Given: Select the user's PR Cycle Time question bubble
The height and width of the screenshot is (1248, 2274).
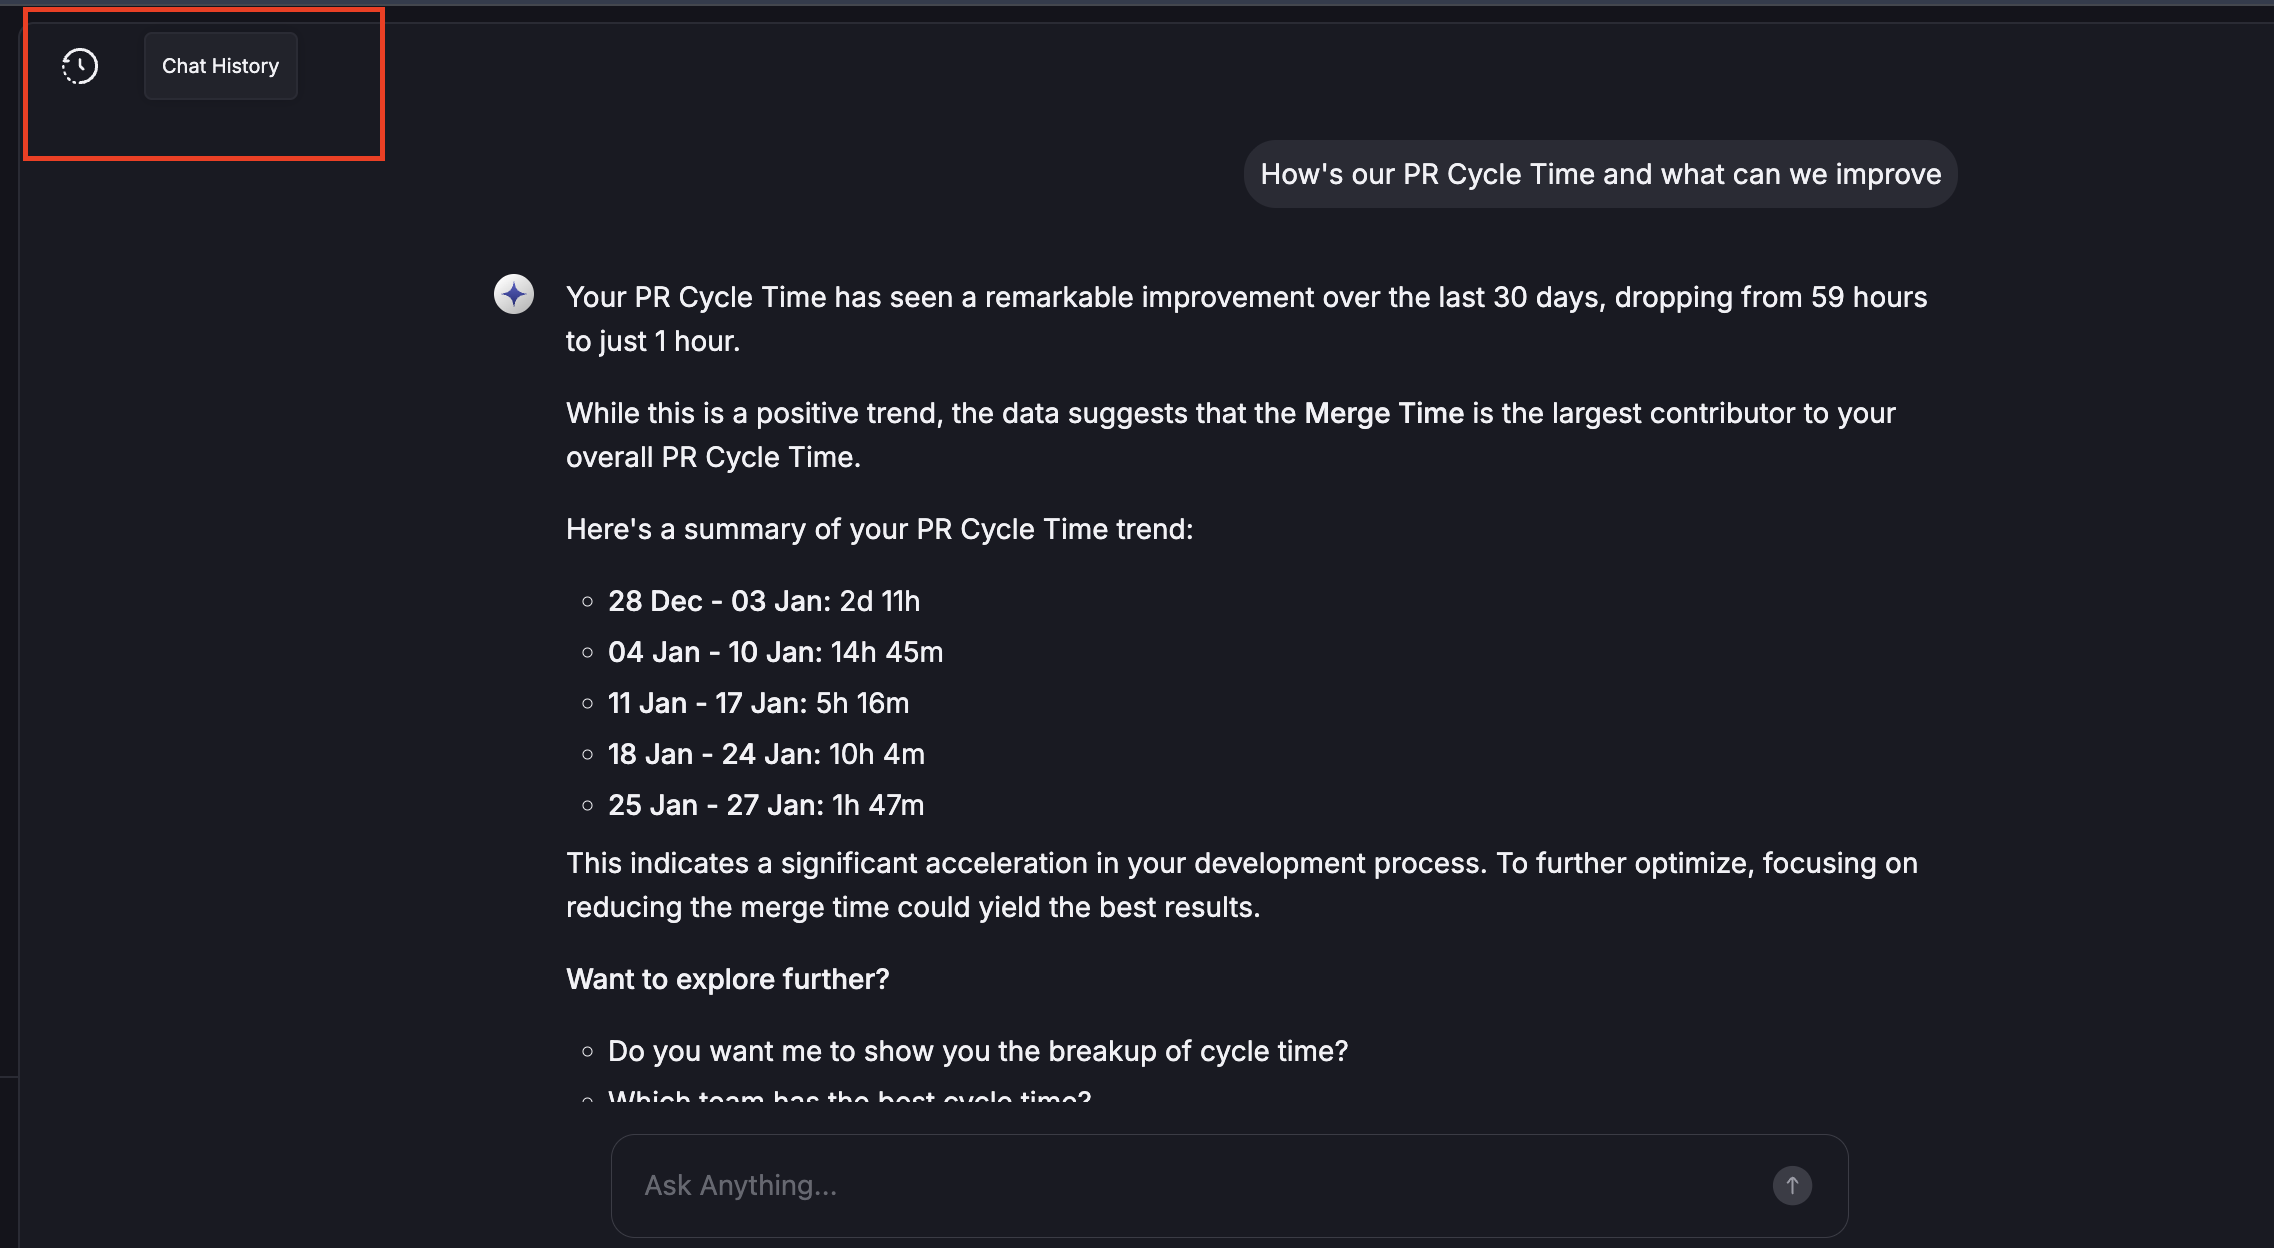Looking at the screenshot, I should point(1600,174).
